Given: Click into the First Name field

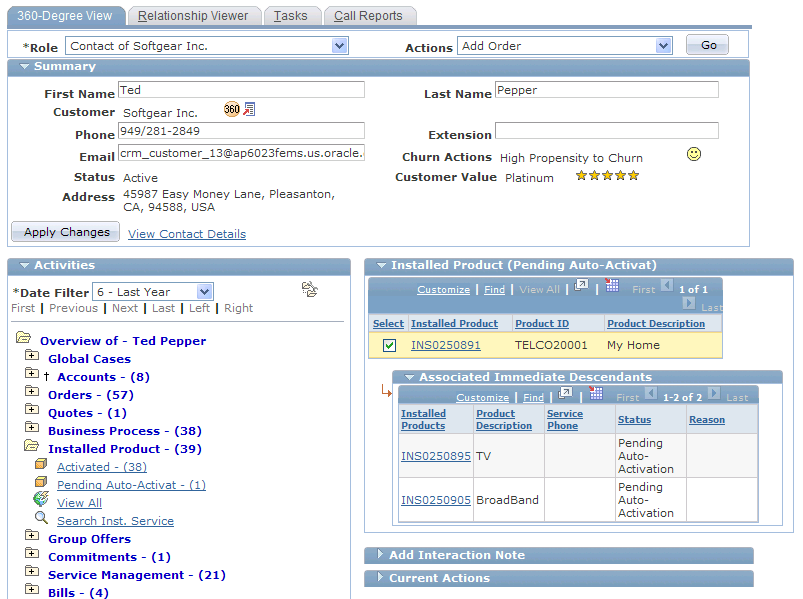Looking at the screenshot, I should (241, 90).
